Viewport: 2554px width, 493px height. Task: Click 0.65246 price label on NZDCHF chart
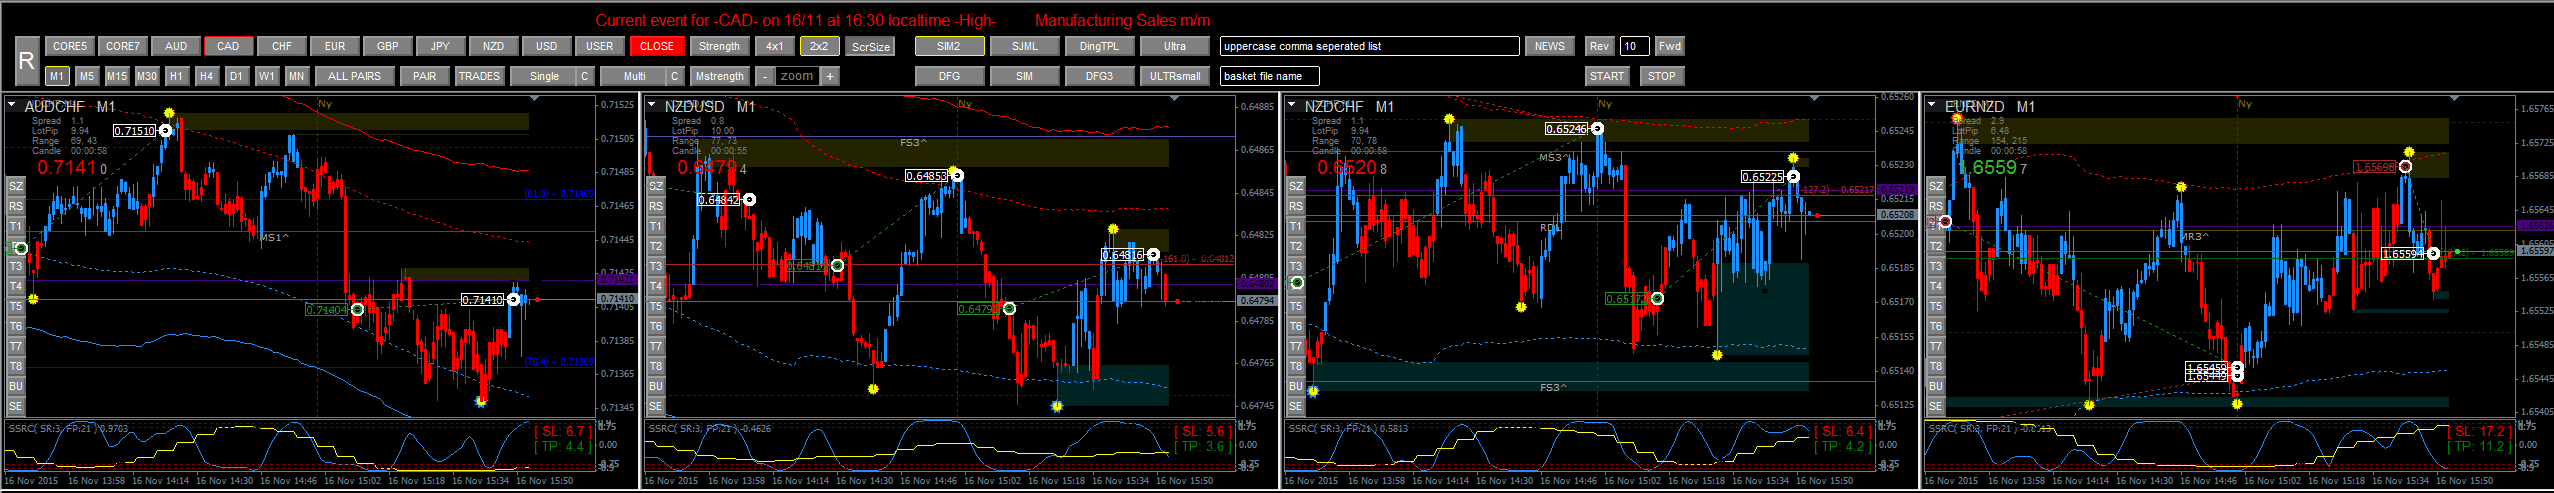1566,129
